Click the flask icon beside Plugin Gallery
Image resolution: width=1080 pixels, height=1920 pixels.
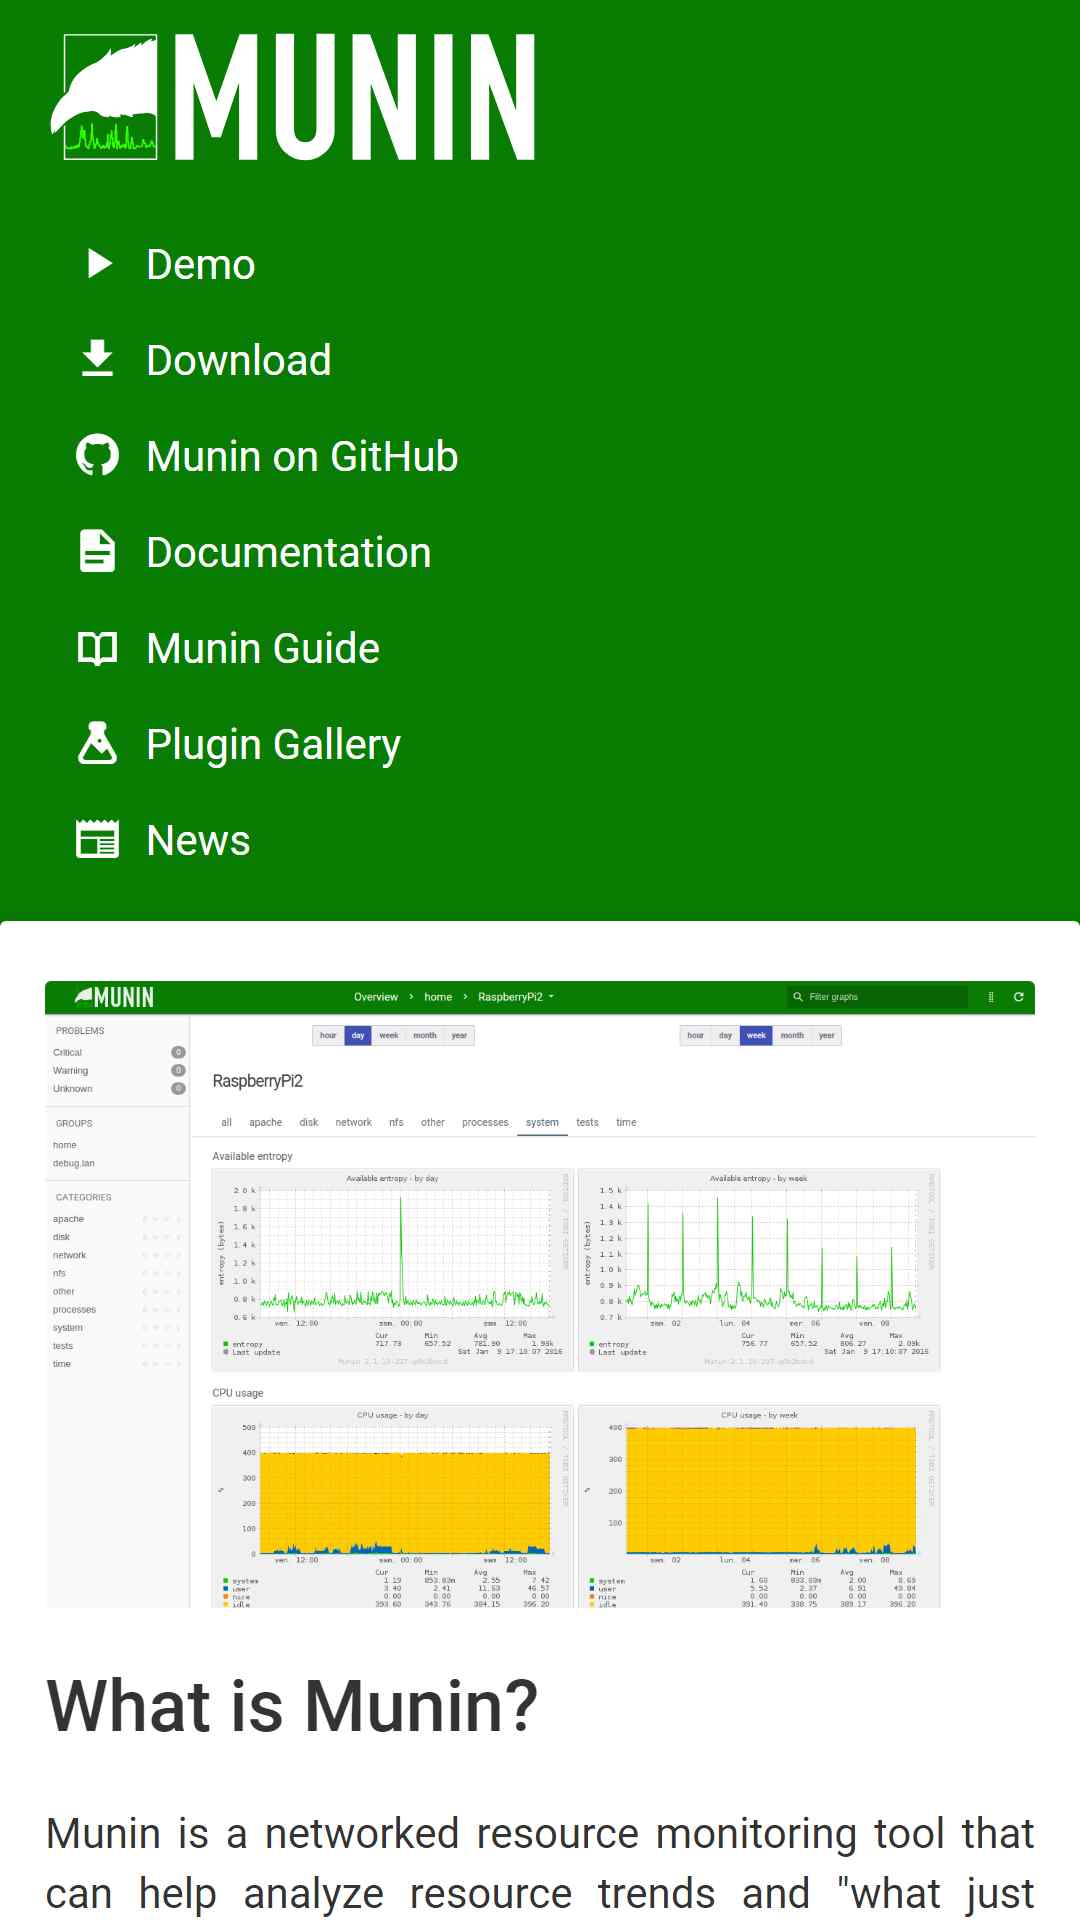click(97, 743)
